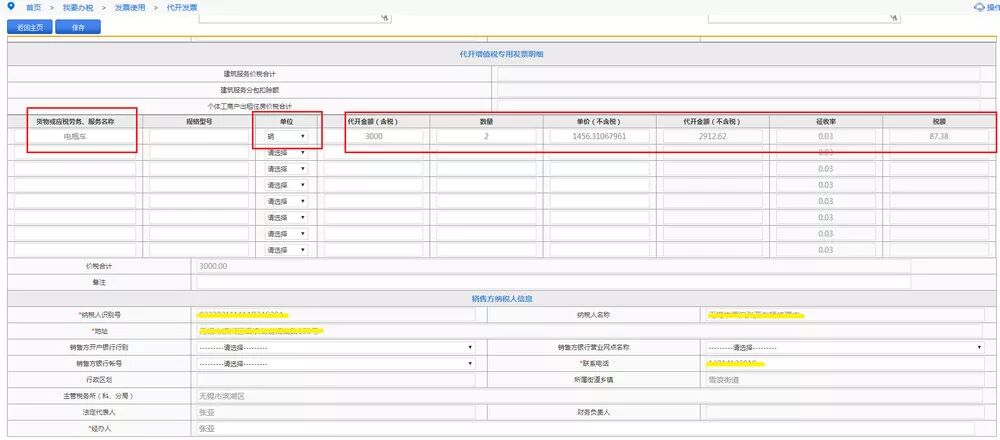Click the 财务负责人 input field
The image size is (1000, 440).
point(844,413)
